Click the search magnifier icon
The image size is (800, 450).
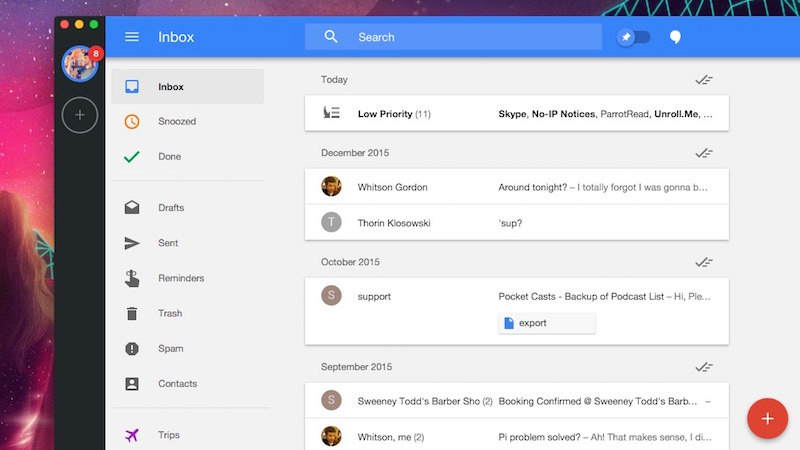click(331, 37)
